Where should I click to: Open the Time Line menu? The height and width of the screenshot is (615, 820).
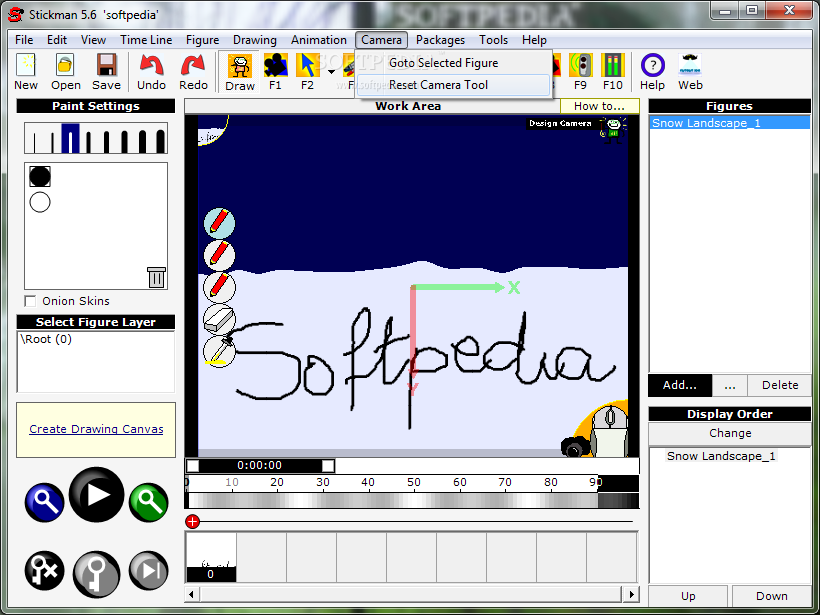[146, 40]
